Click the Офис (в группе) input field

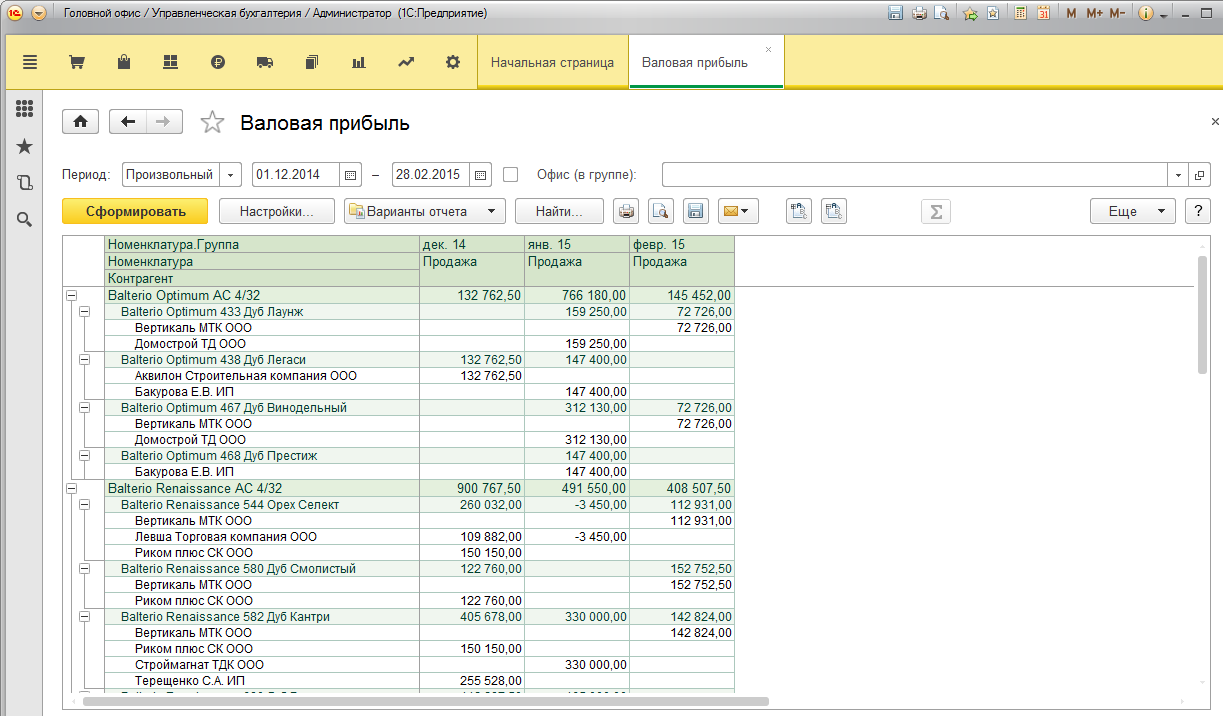point(915,174)
